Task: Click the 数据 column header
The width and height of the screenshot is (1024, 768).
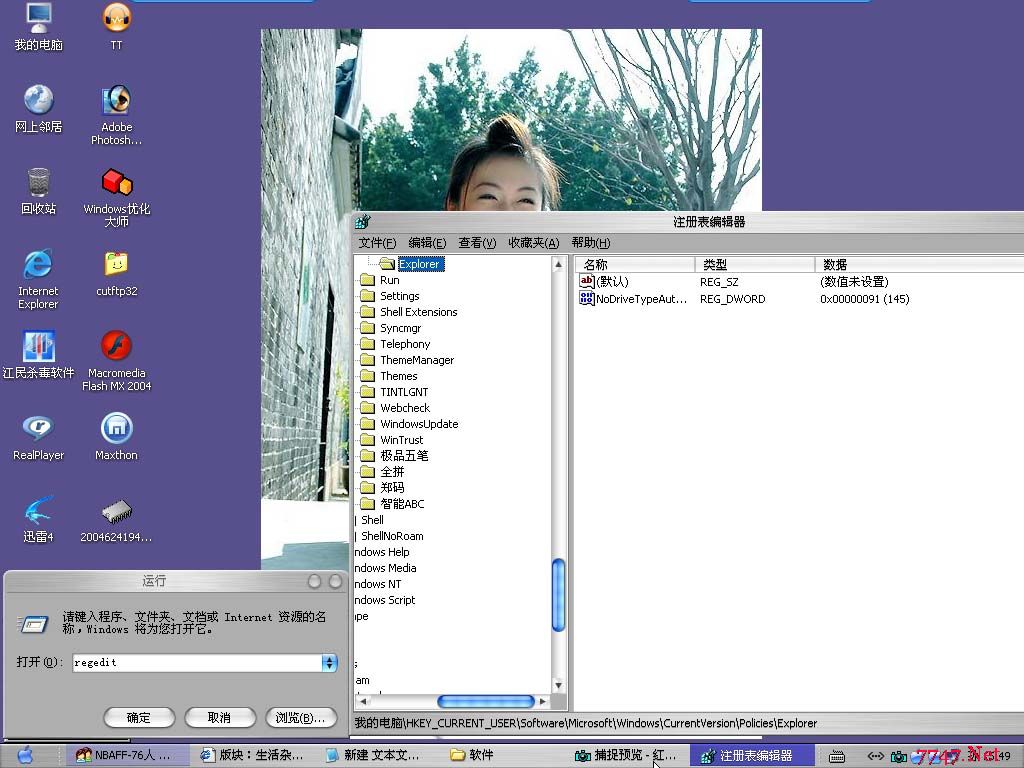Action: [921, 264]
